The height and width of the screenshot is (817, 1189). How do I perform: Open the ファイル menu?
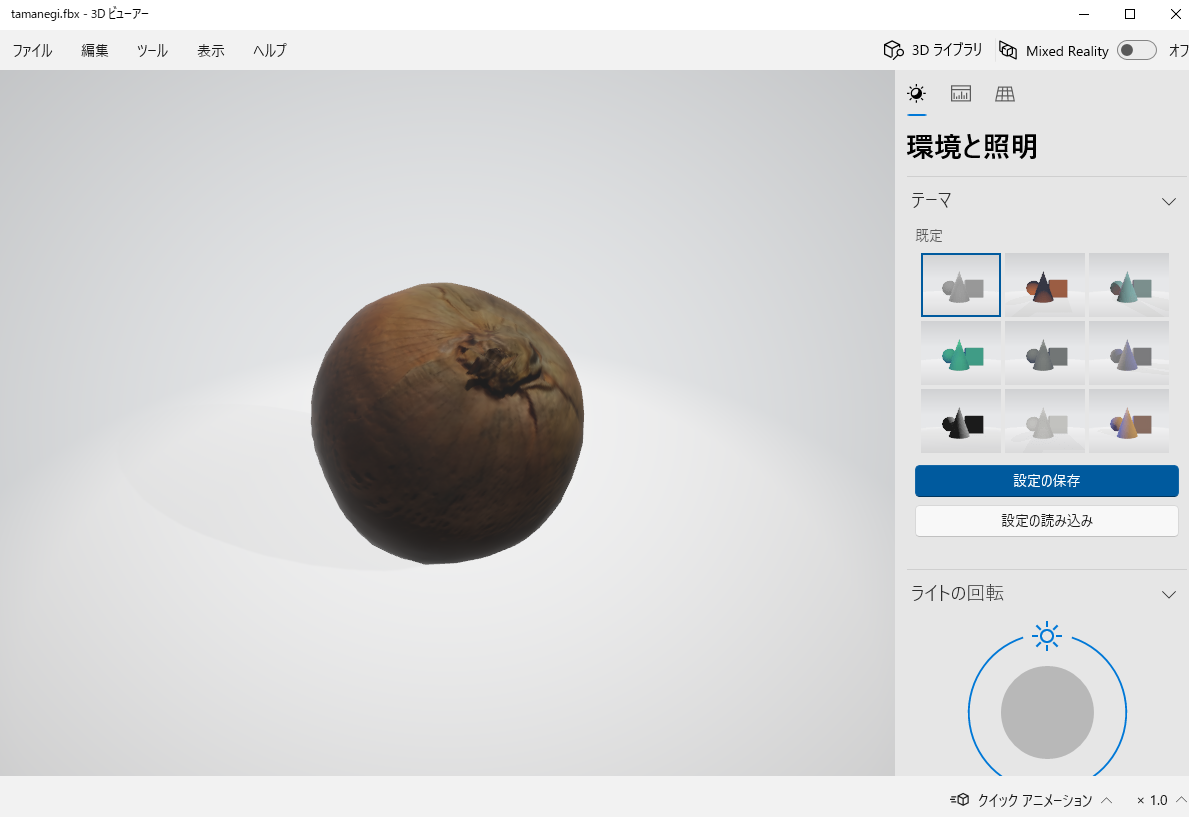(31, 50)
